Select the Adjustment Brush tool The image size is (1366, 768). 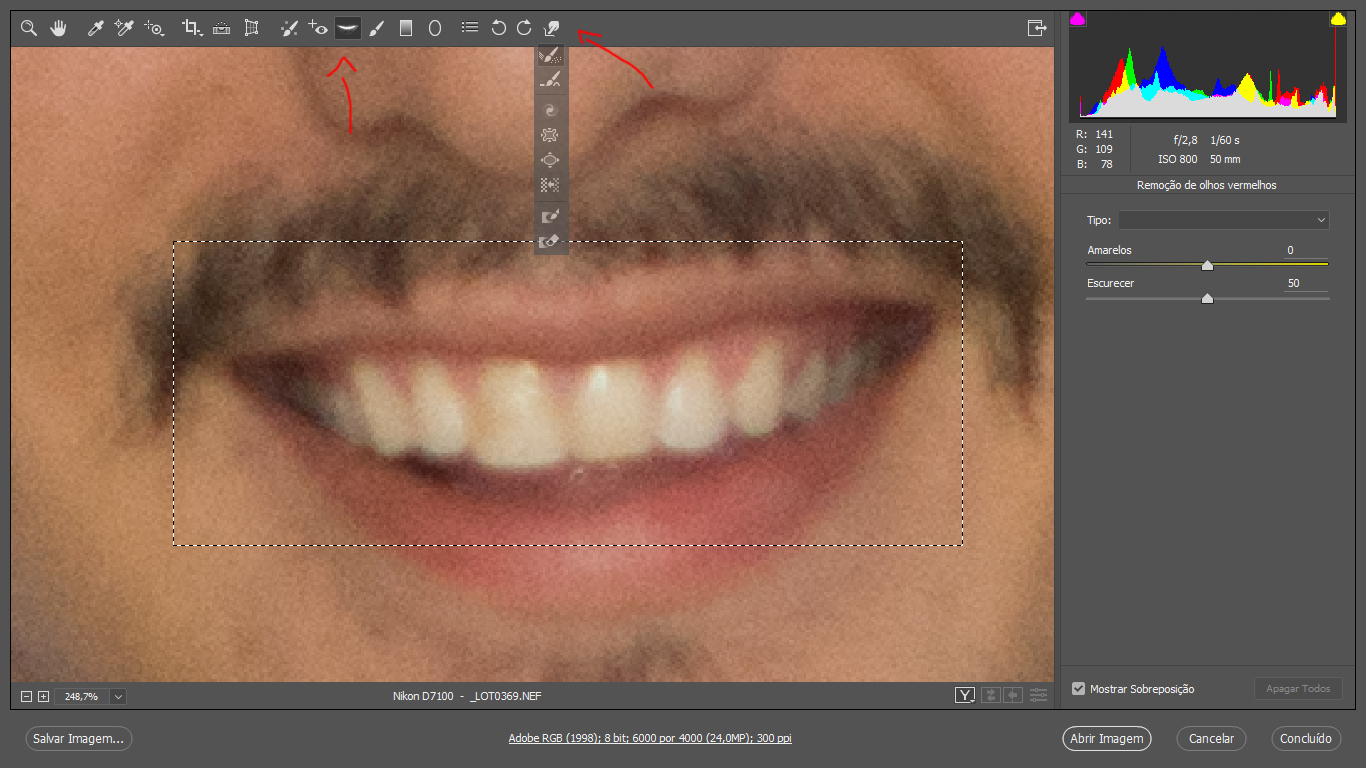click(376, 28)
